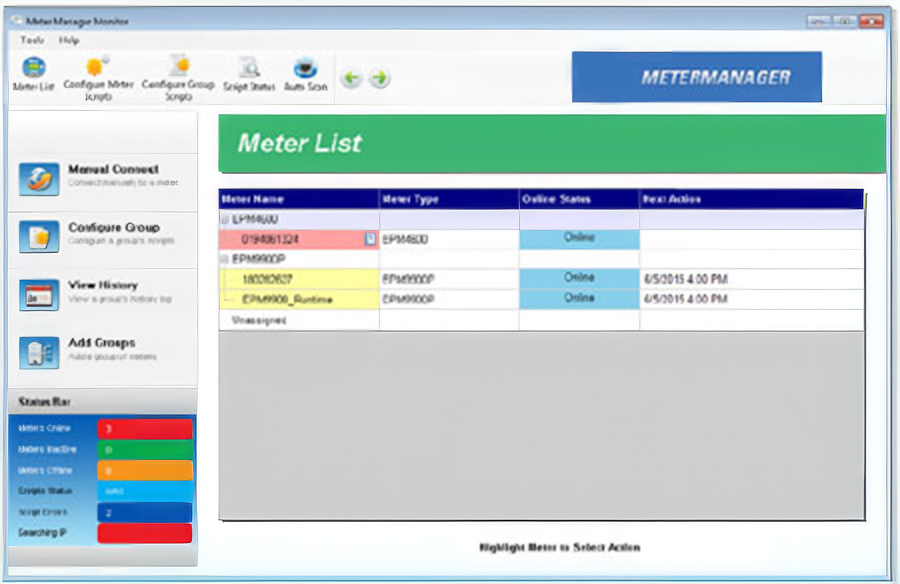Open Add Groups in the sidebar
900x584 pixels.
[103, 351]
